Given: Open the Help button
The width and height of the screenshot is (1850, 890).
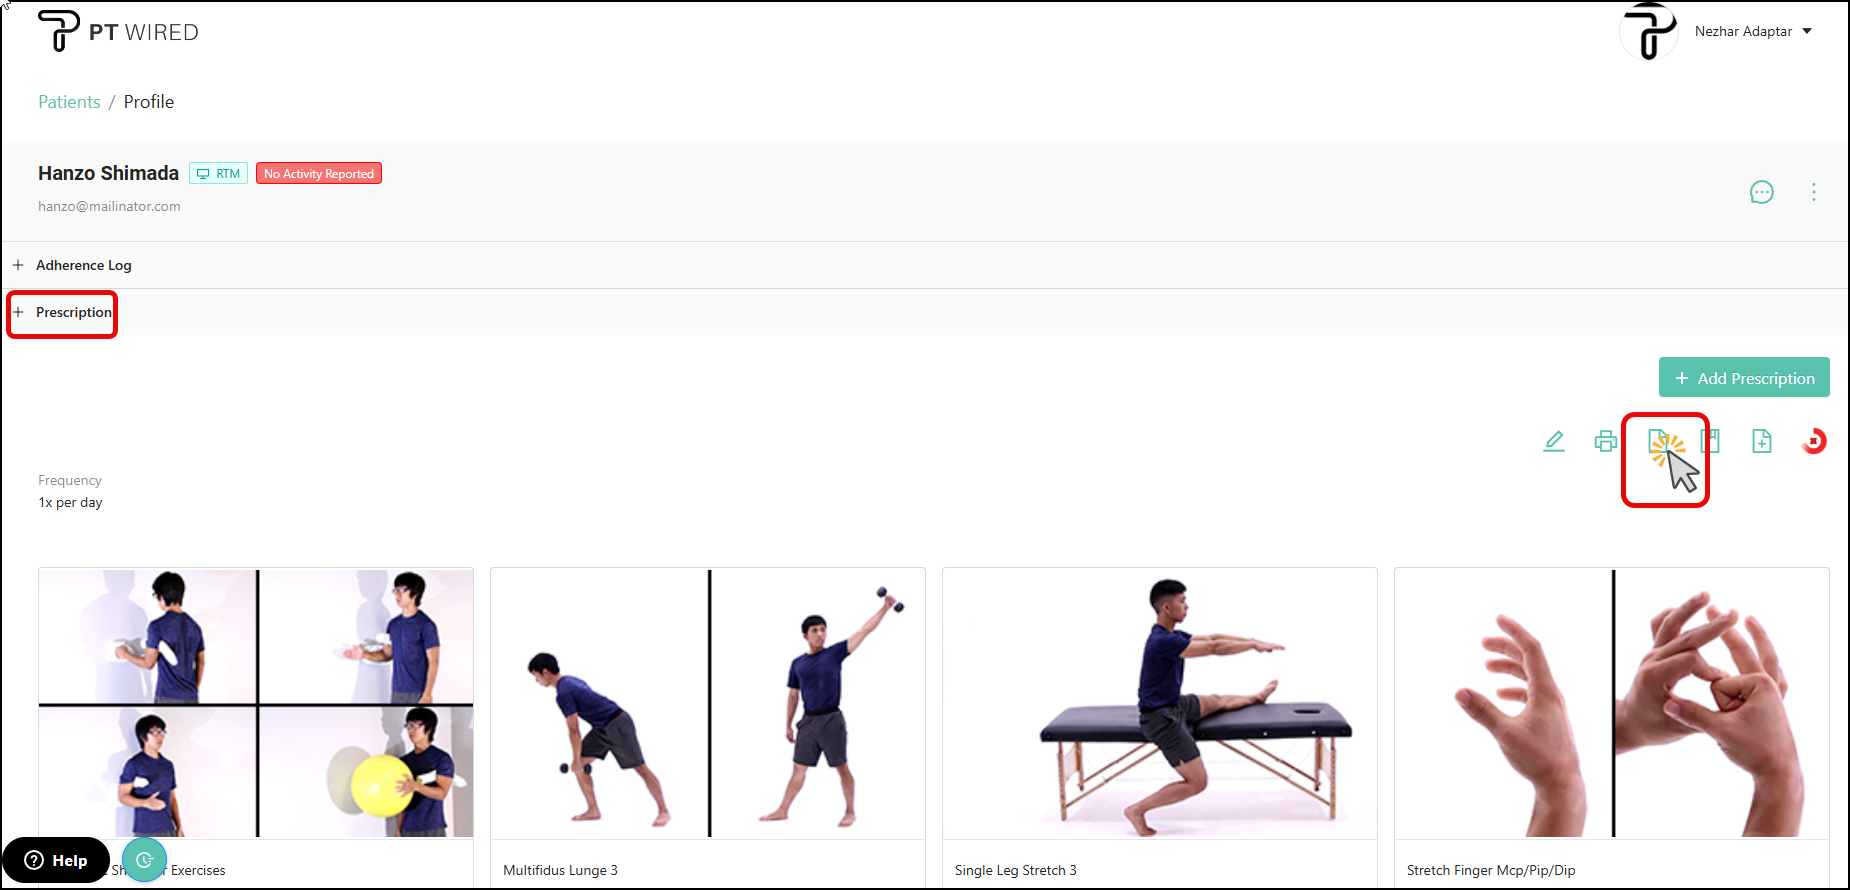Looking at the screenshot, I should click(x=56, y=860).
